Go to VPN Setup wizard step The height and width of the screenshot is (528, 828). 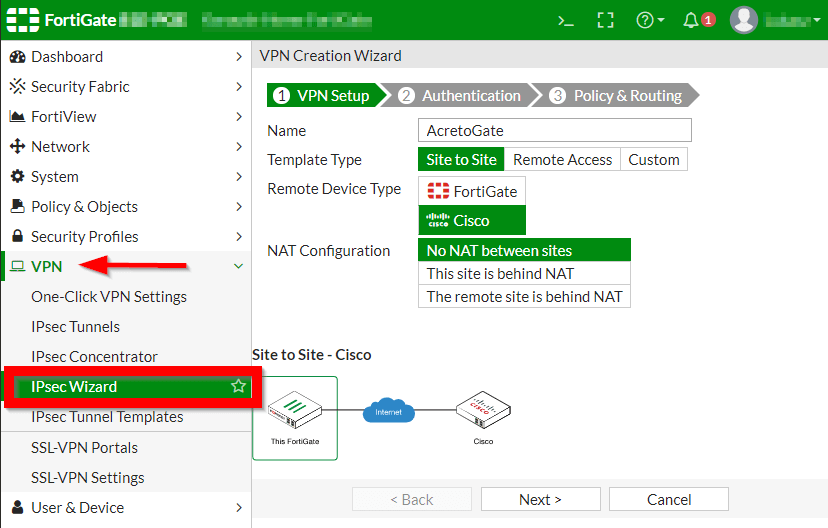pos(327,96)
